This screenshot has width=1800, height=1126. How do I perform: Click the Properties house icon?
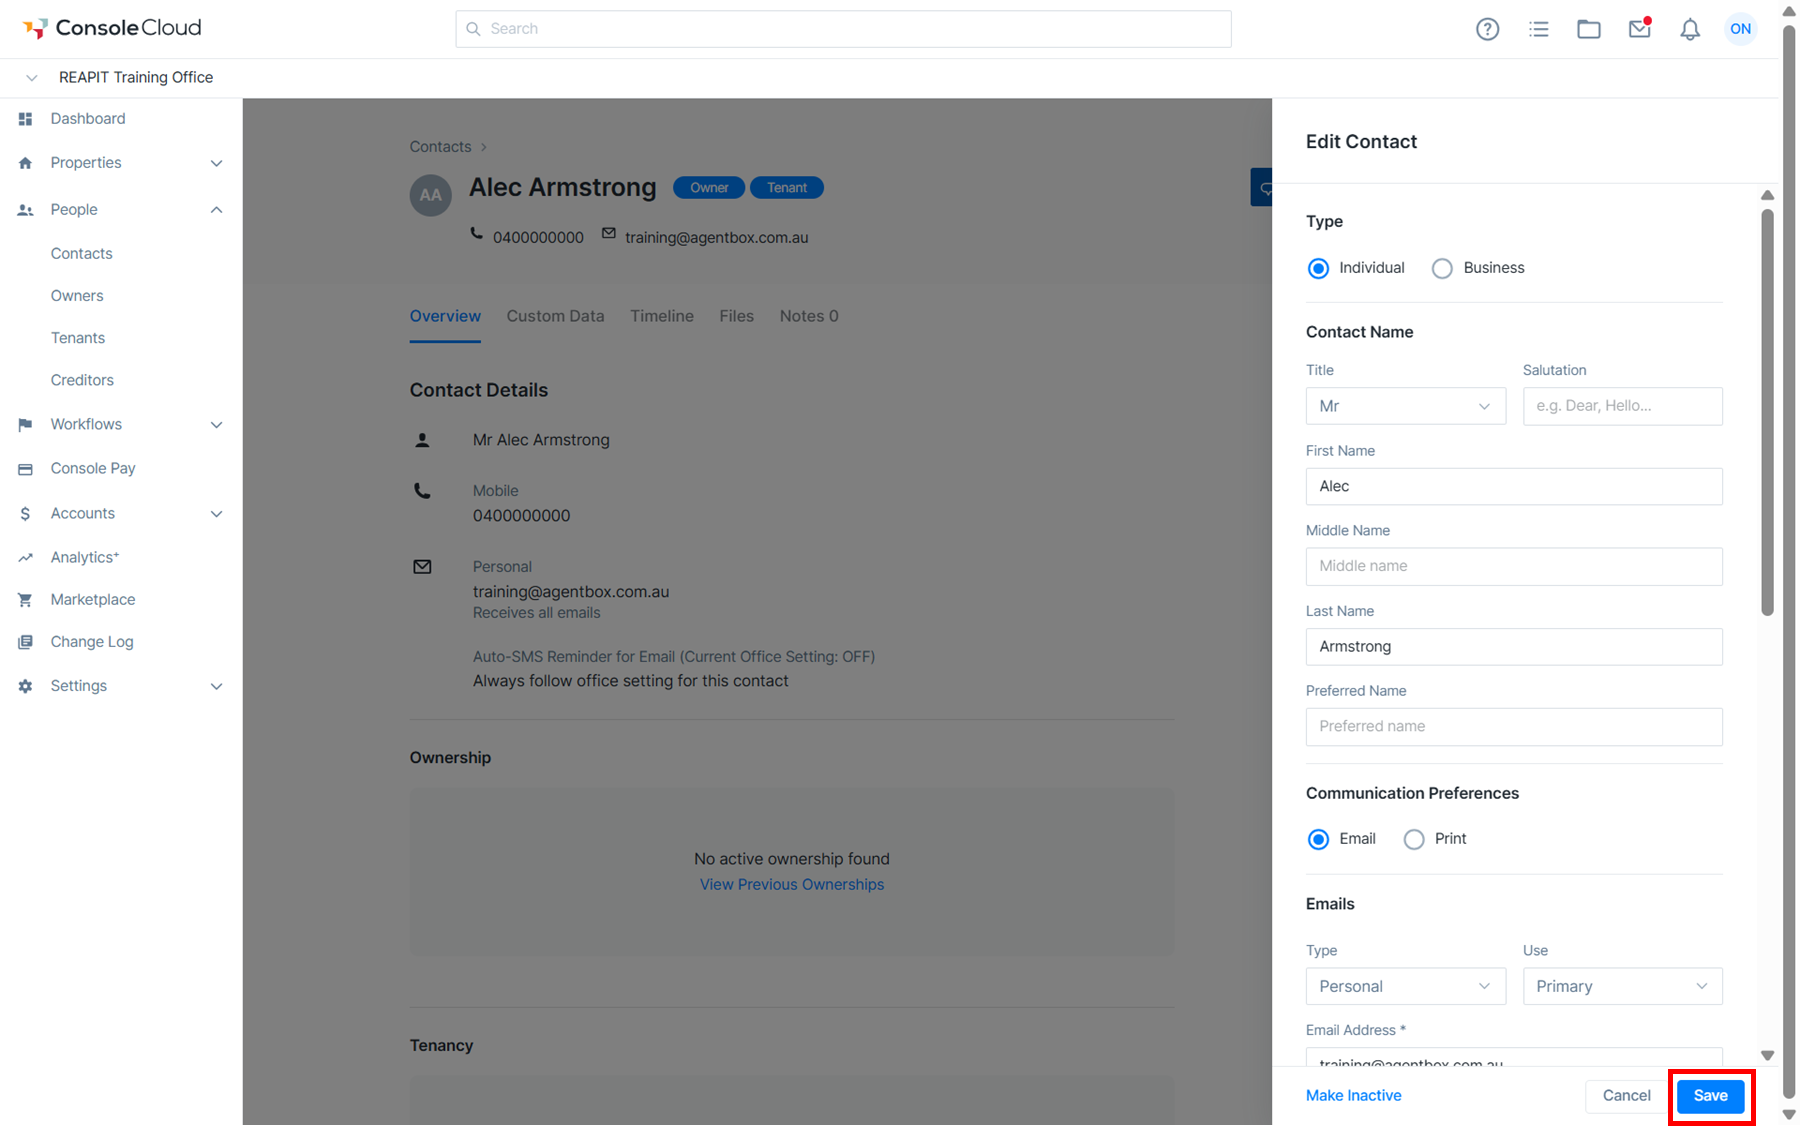tap(26, 163)
